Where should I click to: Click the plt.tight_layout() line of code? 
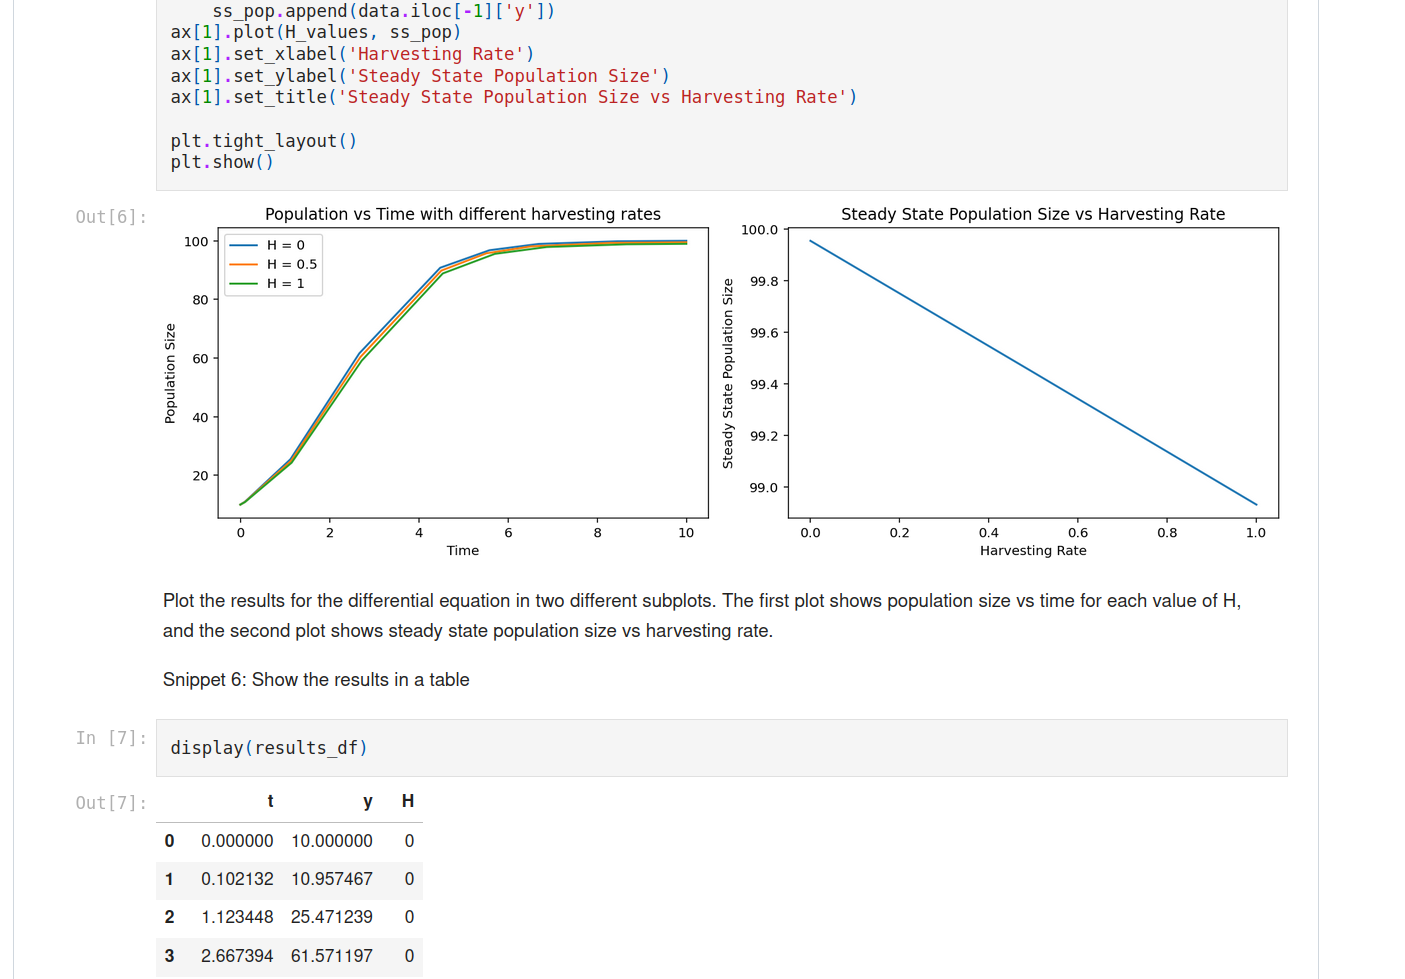262,140
